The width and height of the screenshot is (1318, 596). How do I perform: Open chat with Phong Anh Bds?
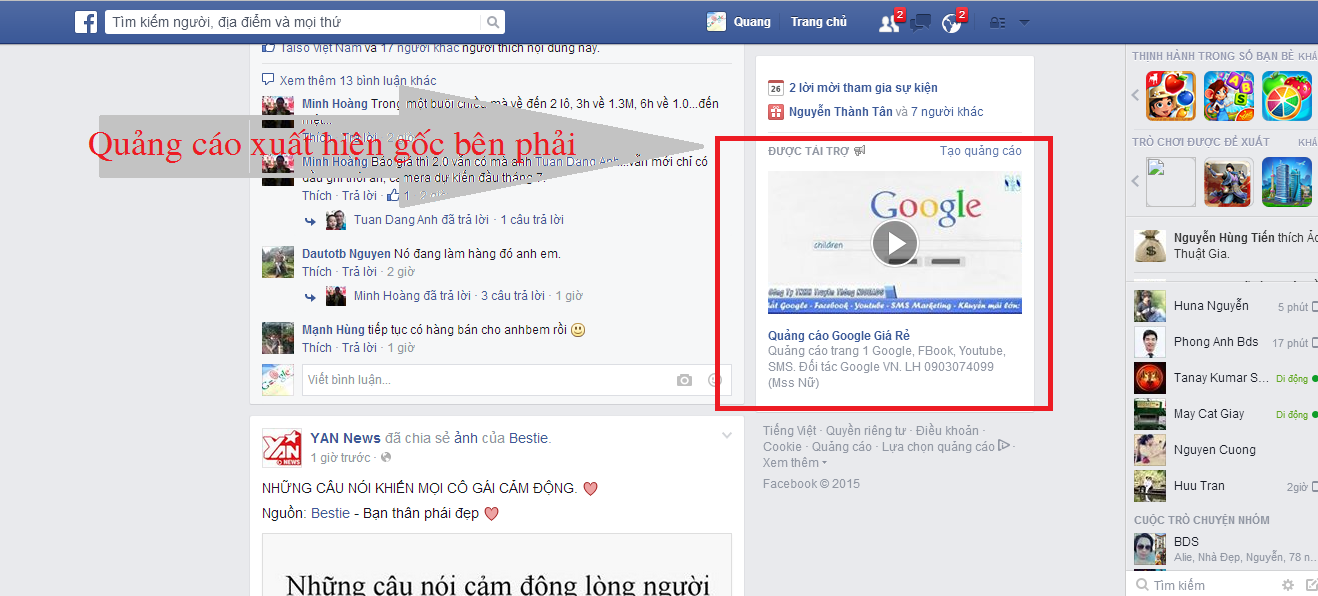pyautogui.click(x=1226, y=342)
